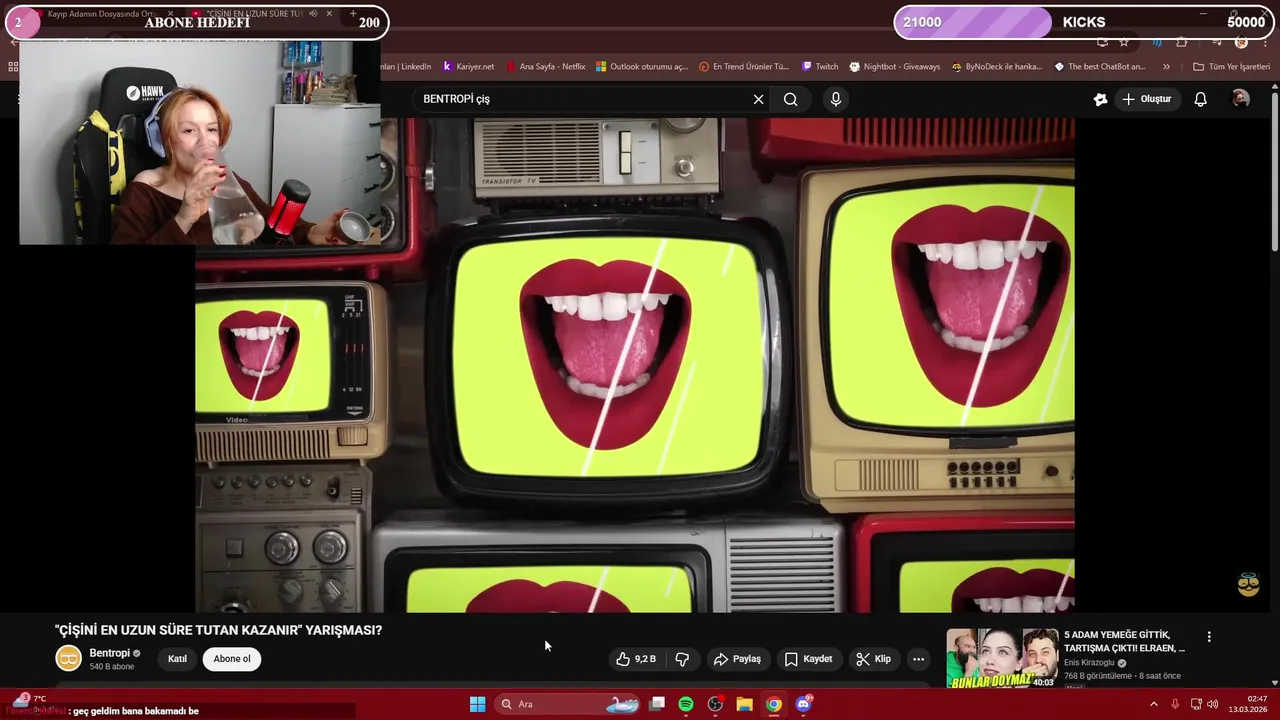
Task: Open the Nightbot - Giveaways bookmark
Action: pyautogui.click(x=895, y=67)
